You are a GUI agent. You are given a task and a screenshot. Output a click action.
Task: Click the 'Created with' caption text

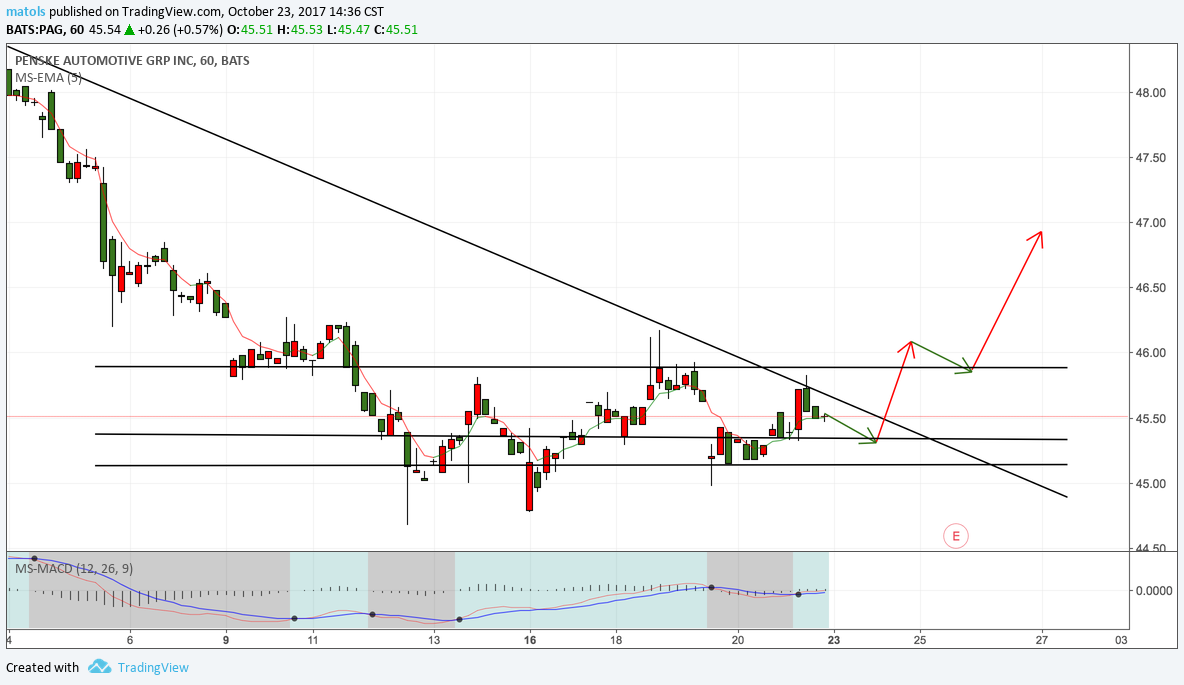pyautogui.click(x=42, y=668)
